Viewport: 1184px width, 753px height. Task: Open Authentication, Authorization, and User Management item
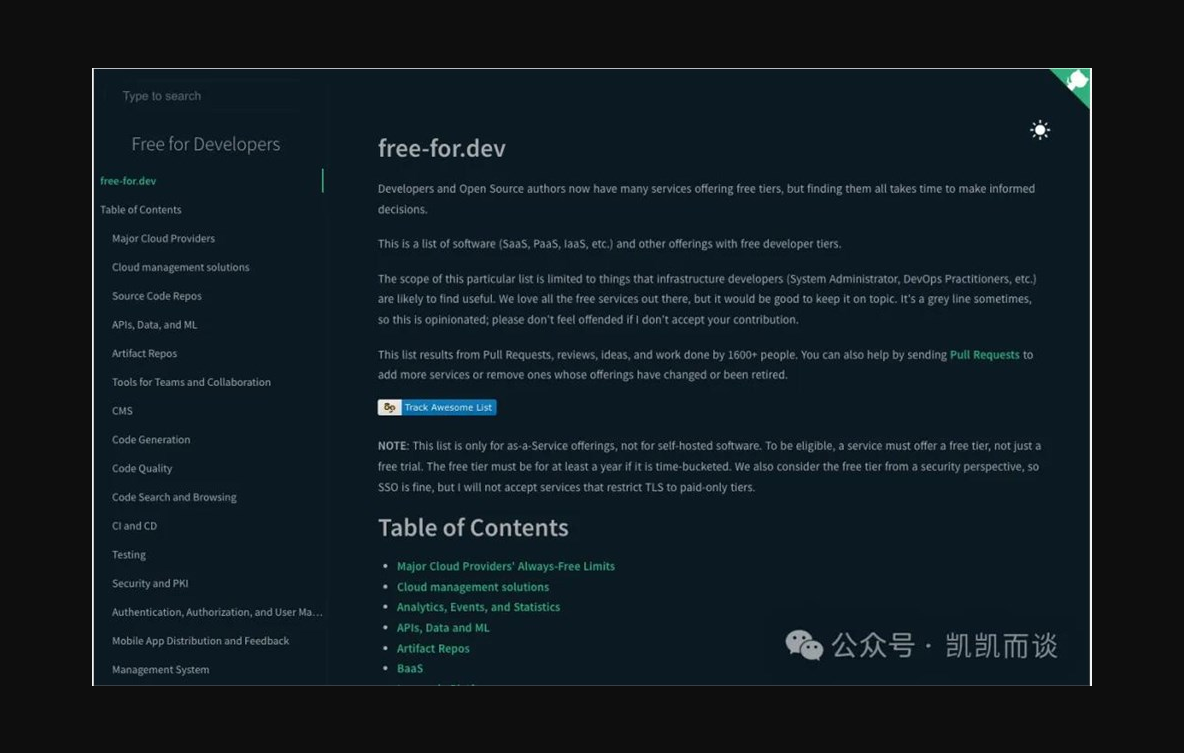pyautogui.click(x=217, y=612)
